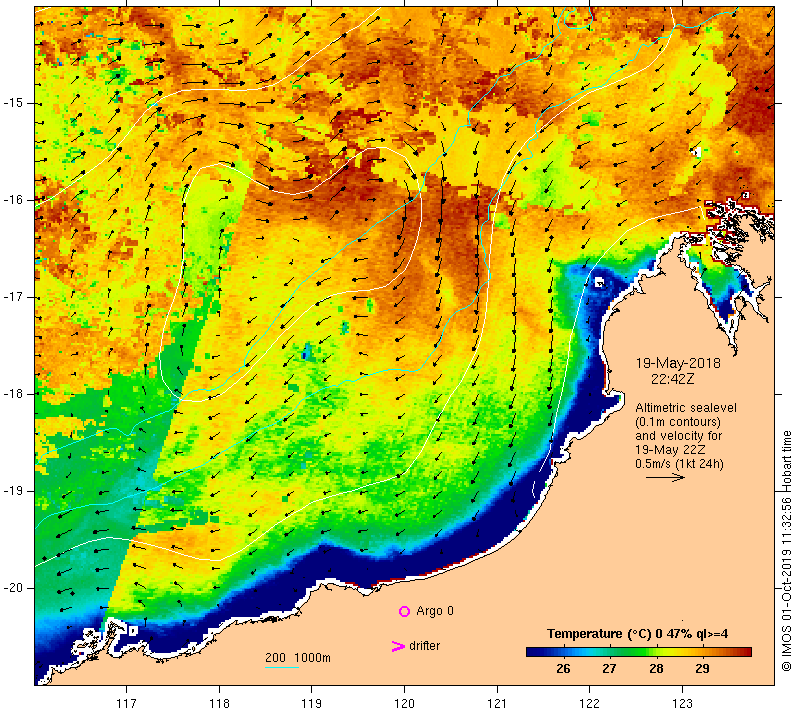
Task: Click the '118' longitude axis label
Action: (219, 703)
